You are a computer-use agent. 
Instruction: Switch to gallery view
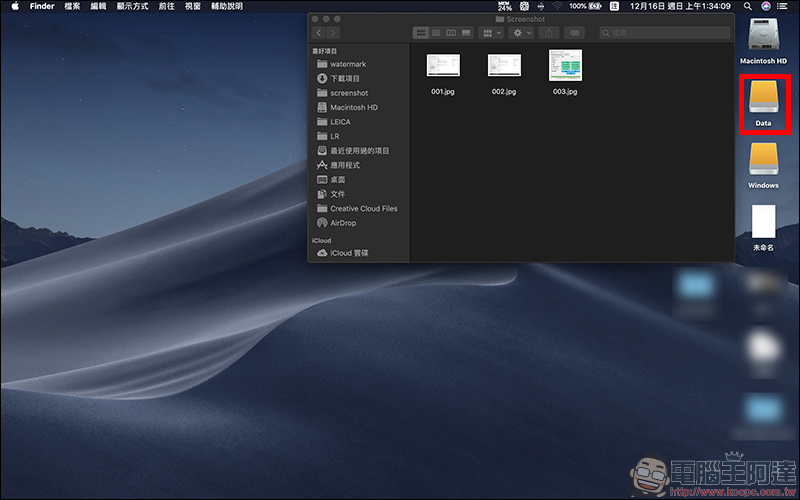[x=466, y=33]
